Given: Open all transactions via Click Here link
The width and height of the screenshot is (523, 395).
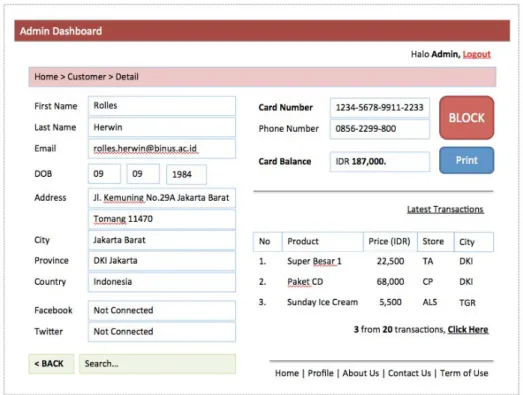Looking at the screenshot, I should coord(468,330).
